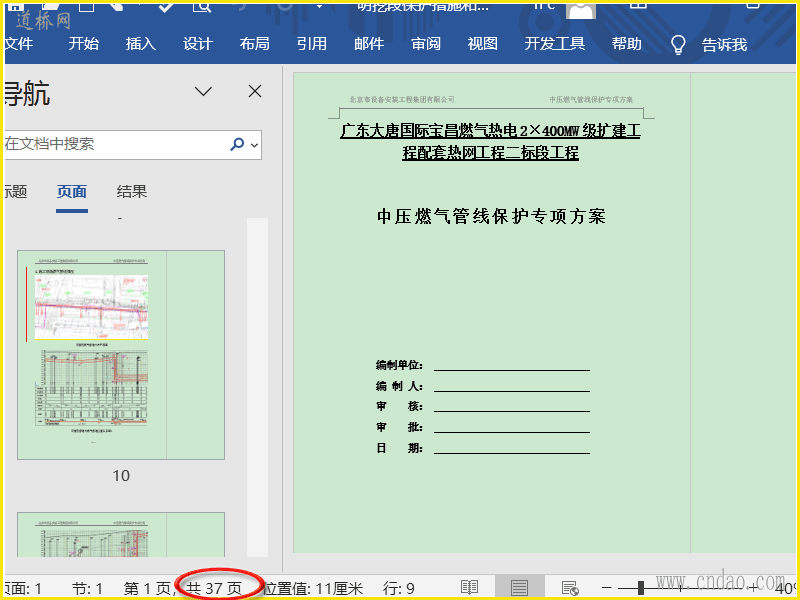Select the 设计 ribbon tab
Viewport: 800px width, 600px height.
[197, 44]
